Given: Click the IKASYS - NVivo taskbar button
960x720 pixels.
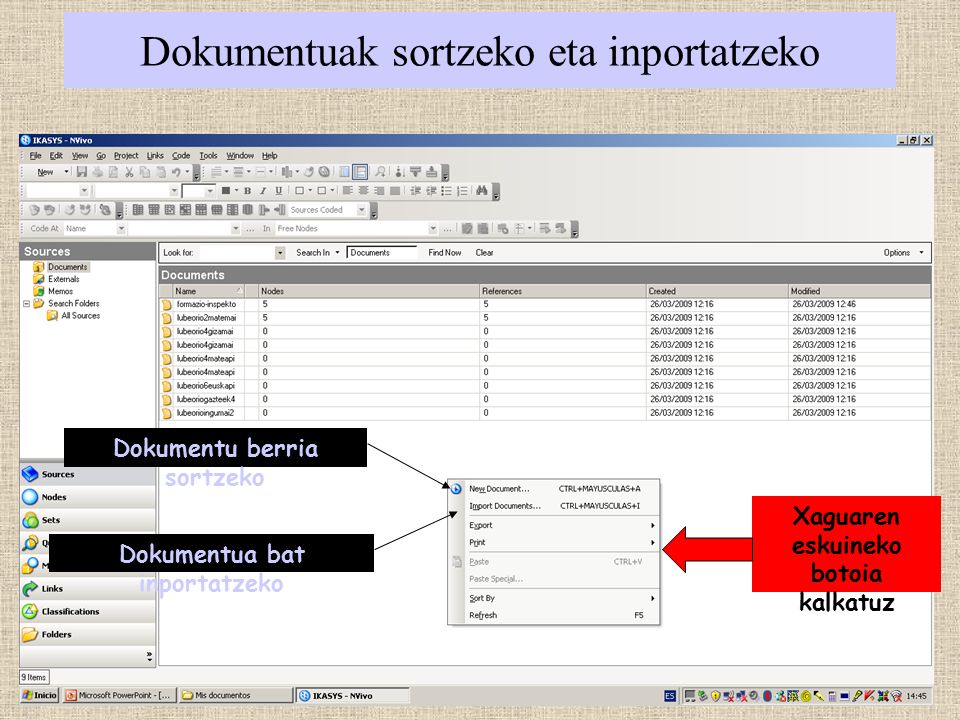Looking at the screenshot, I should (x=353, y=696).
